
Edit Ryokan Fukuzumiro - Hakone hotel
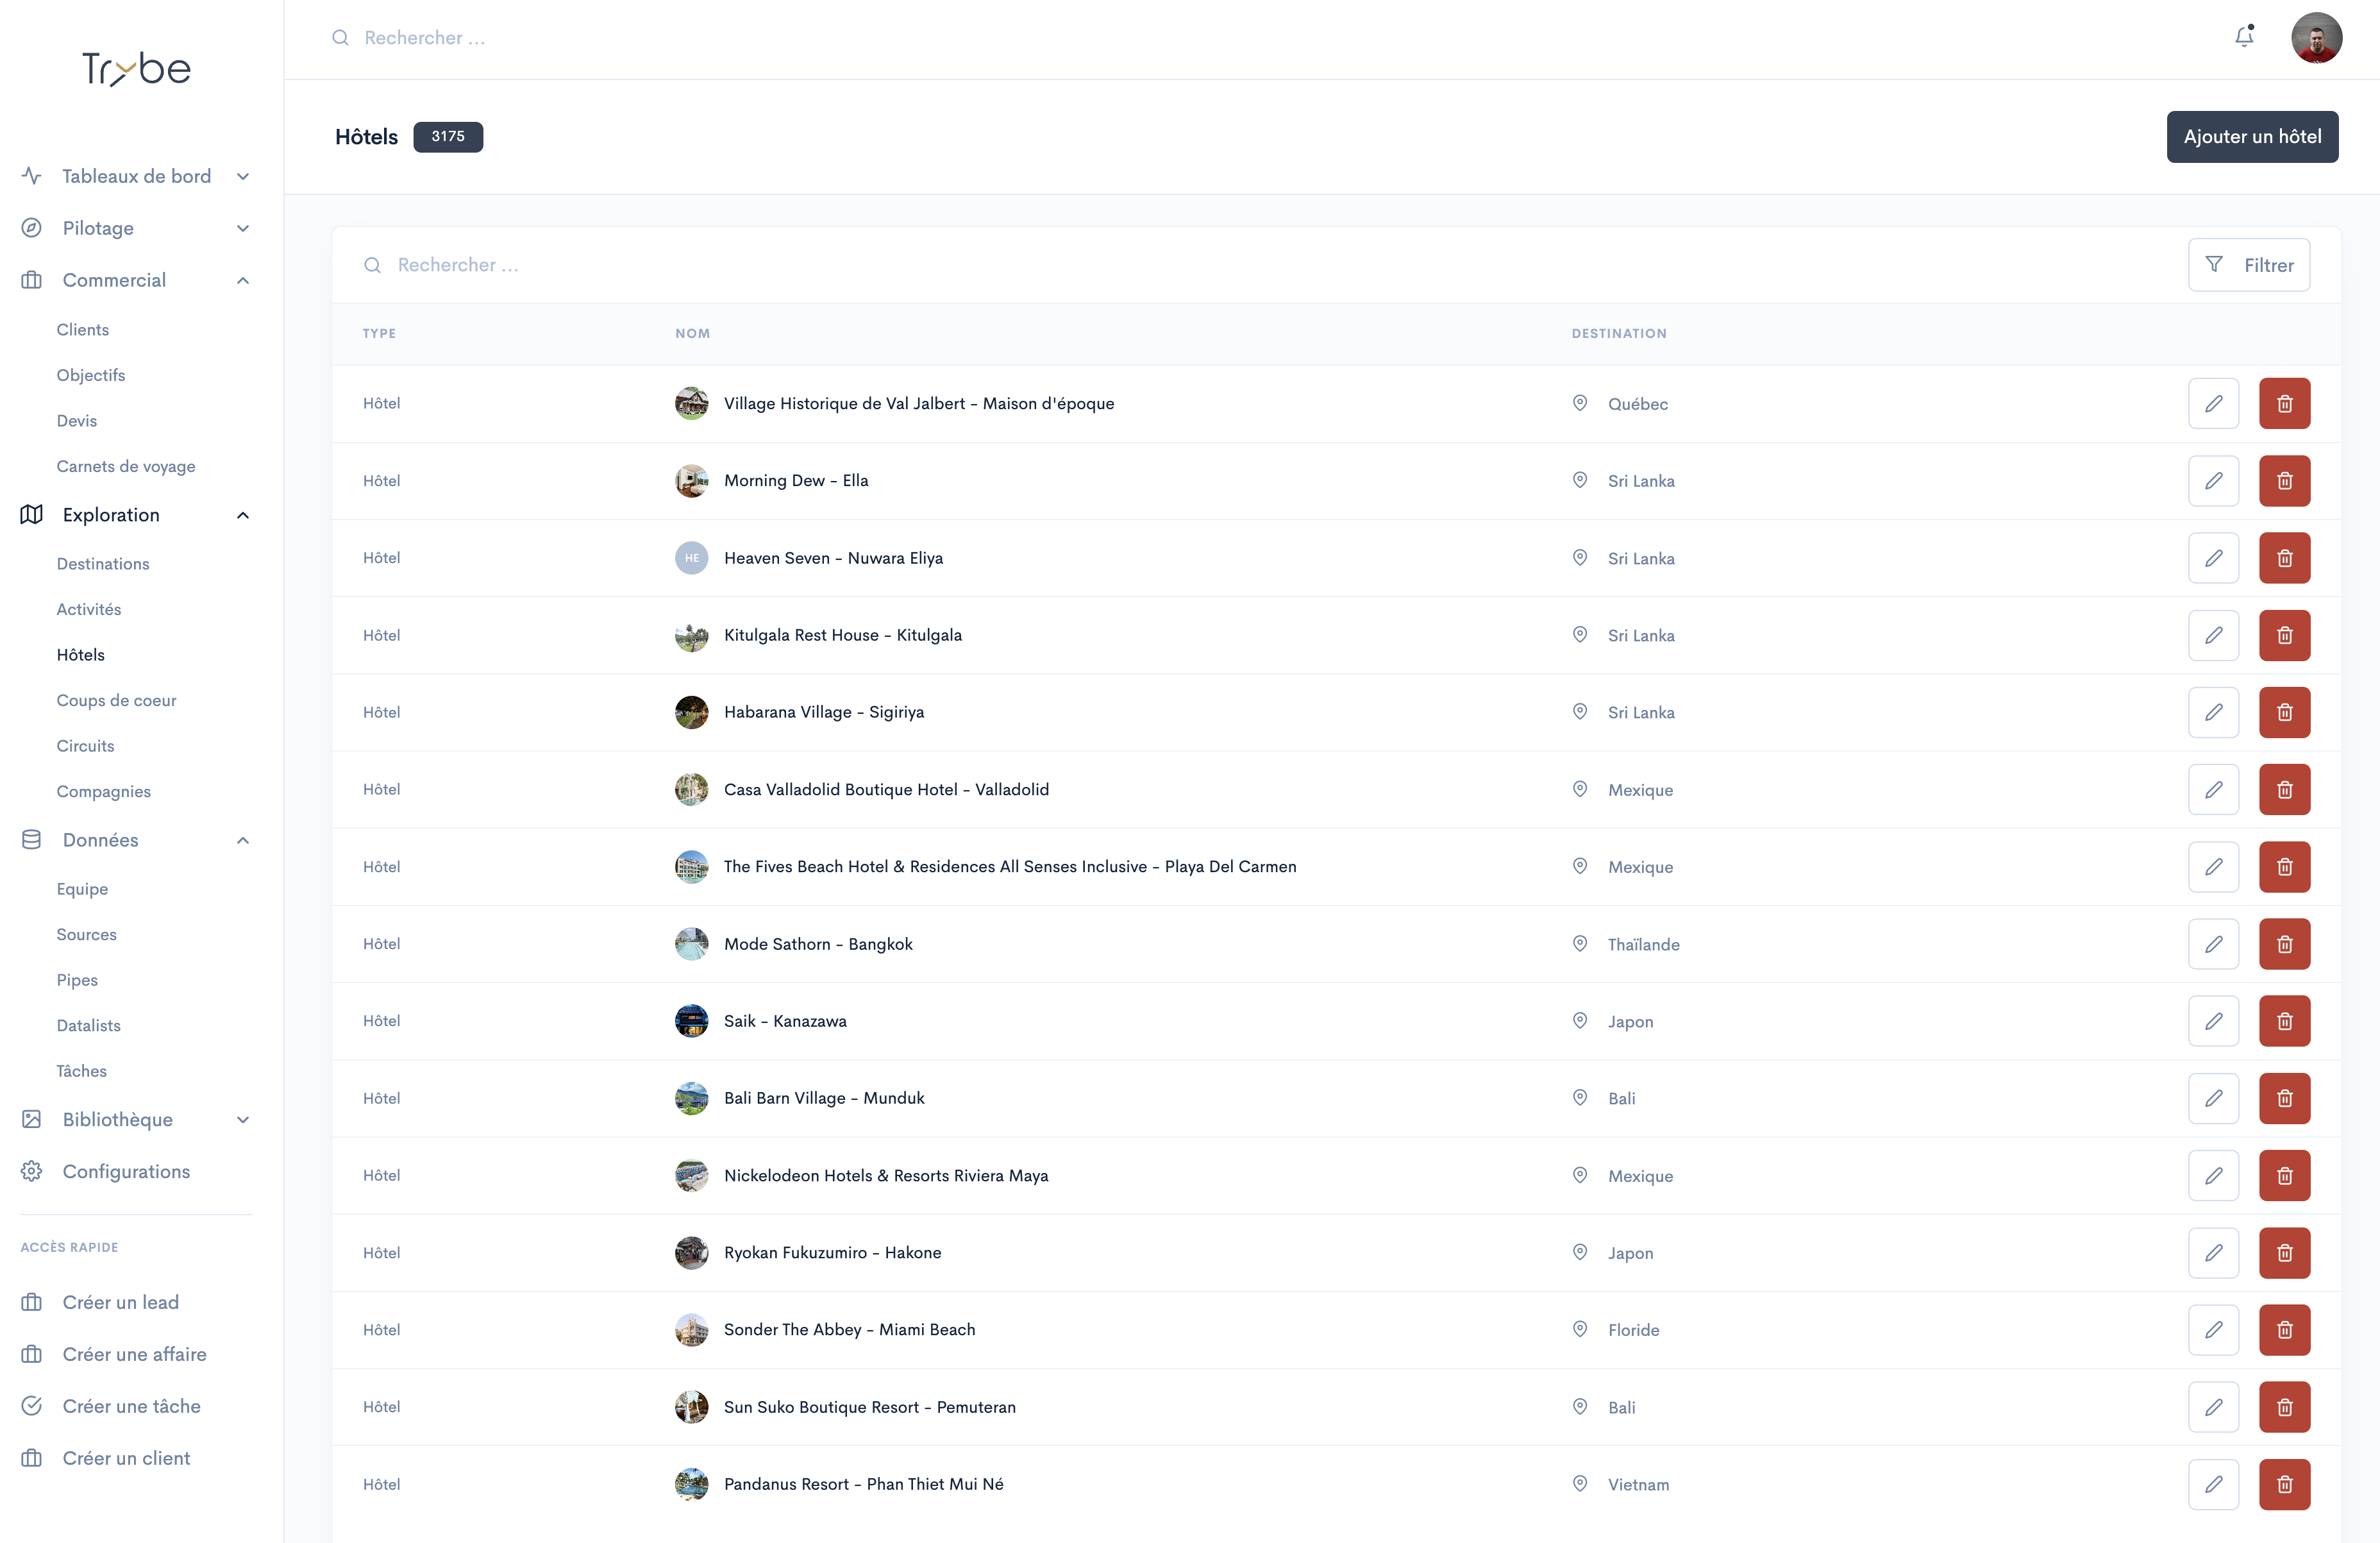click(2213, 1252)
